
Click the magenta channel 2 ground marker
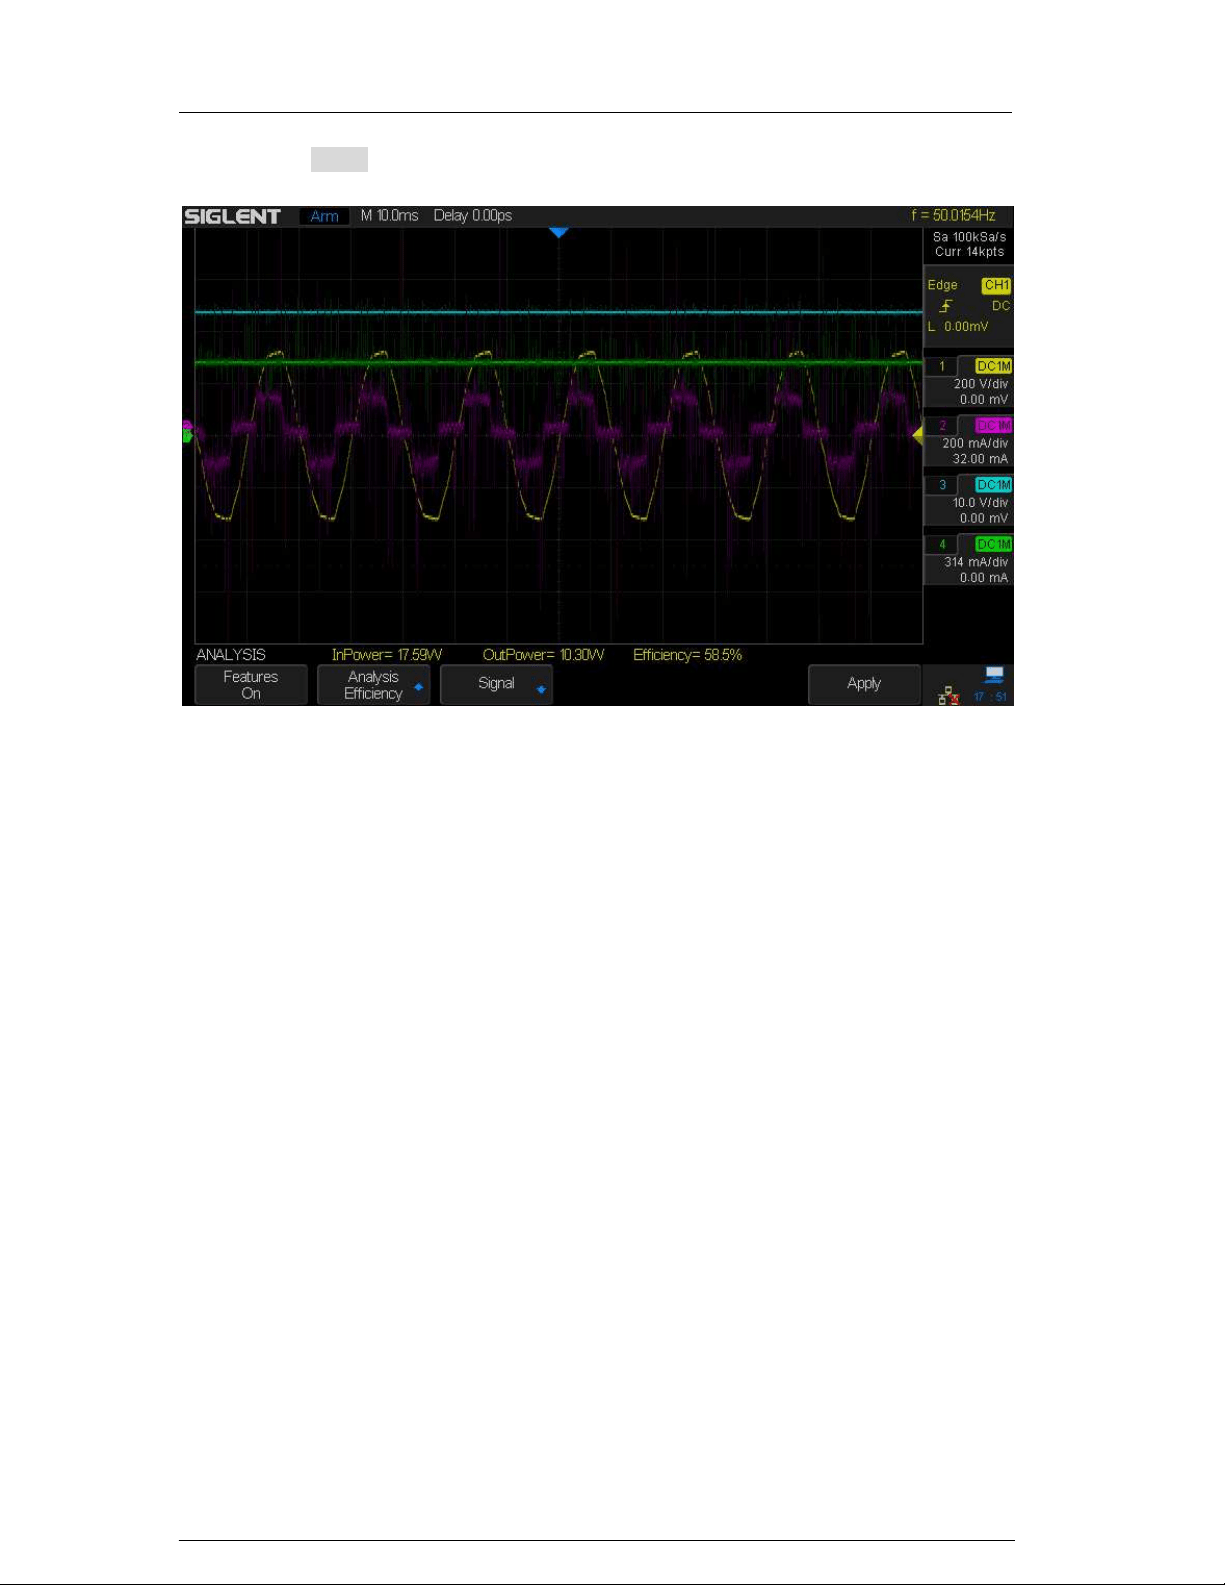187,427
